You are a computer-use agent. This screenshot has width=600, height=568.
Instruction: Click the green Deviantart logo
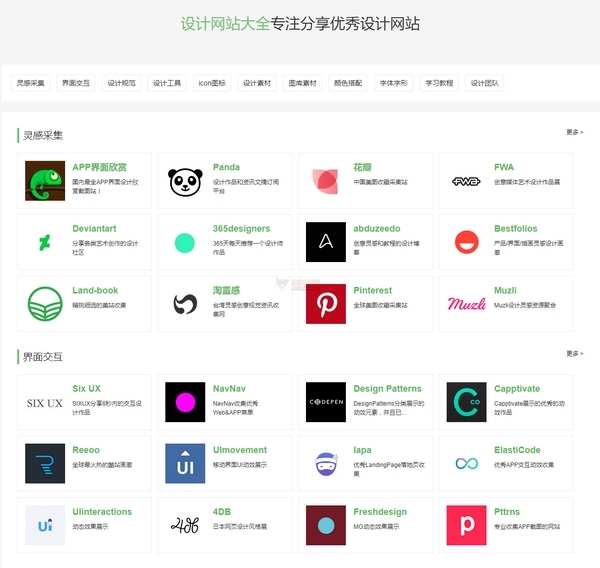(45, 242)
